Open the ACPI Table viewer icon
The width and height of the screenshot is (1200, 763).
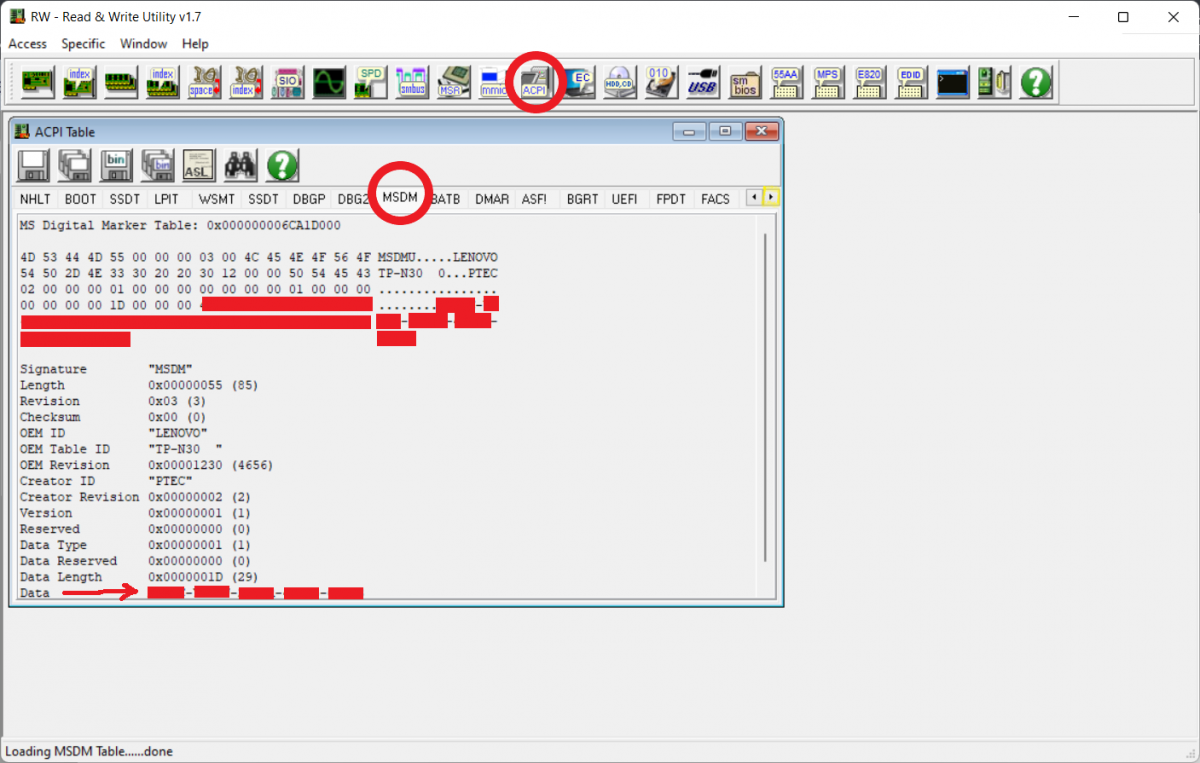coord(535,82)
